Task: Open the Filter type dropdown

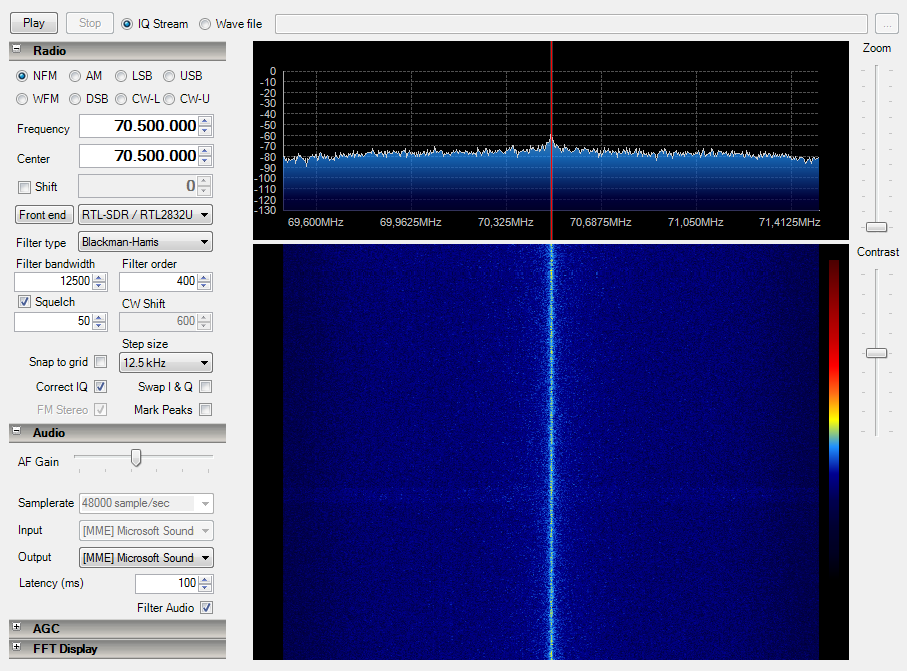Action: click(x=145, y=242)
